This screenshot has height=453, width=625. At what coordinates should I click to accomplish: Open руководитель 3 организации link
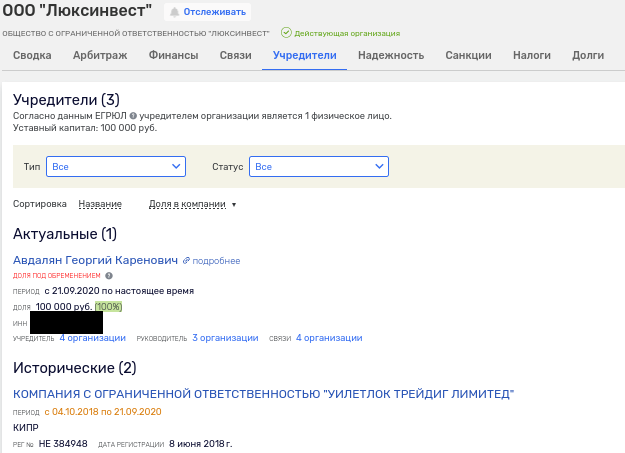click(225, 338)
